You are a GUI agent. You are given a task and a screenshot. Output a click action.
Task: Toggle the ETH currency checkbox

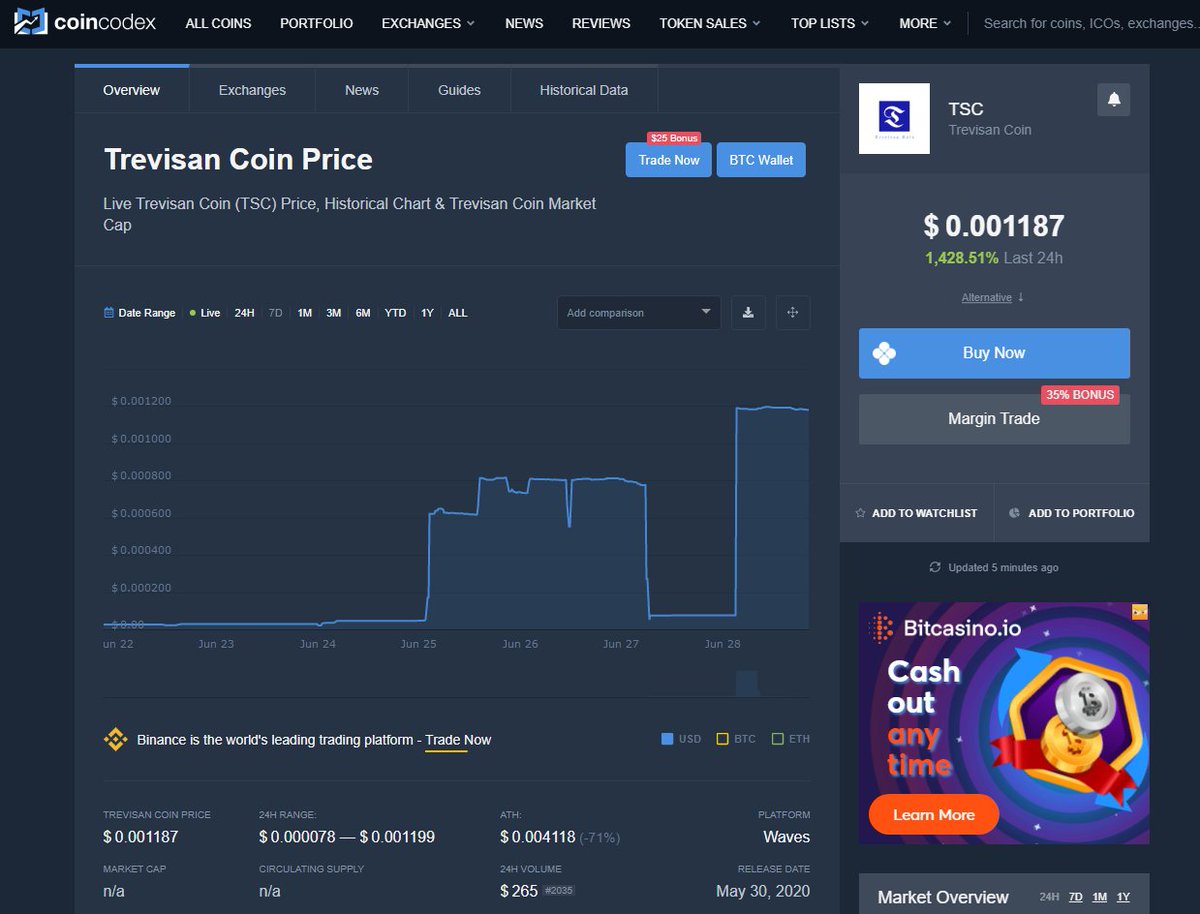777,739
